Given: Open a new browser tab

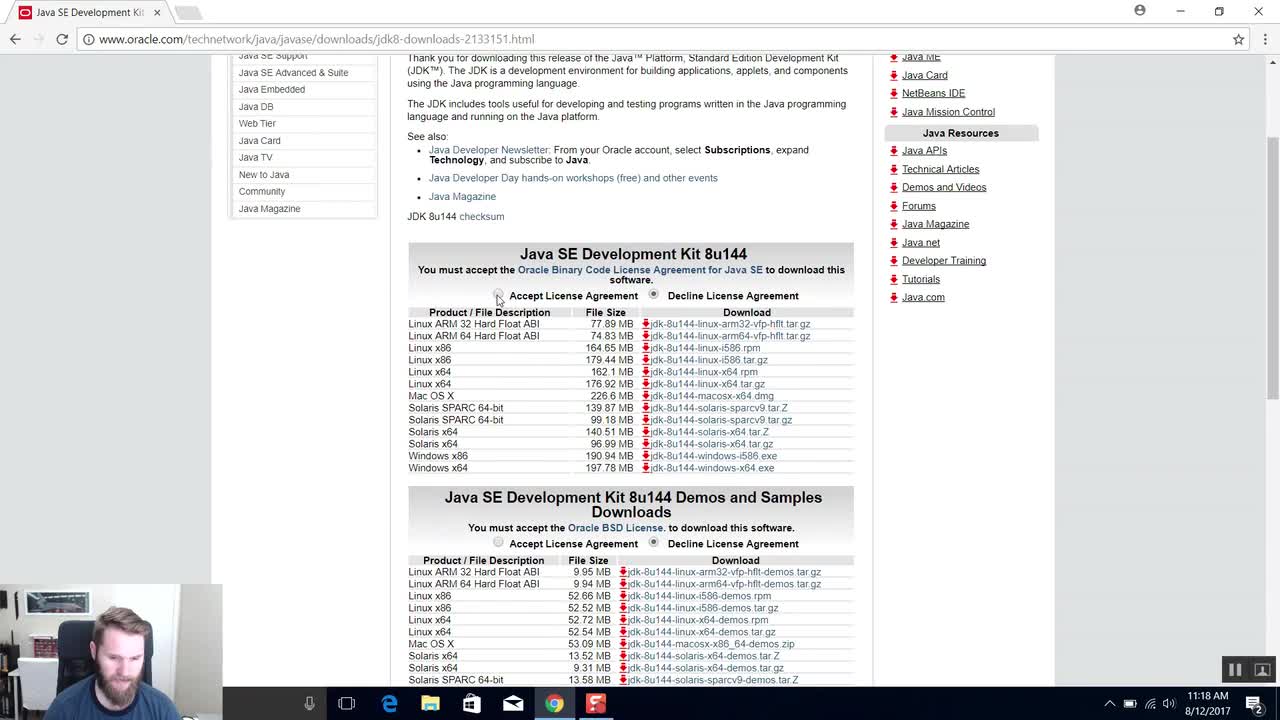Looking at the screenshot, I should click(188, 12).
